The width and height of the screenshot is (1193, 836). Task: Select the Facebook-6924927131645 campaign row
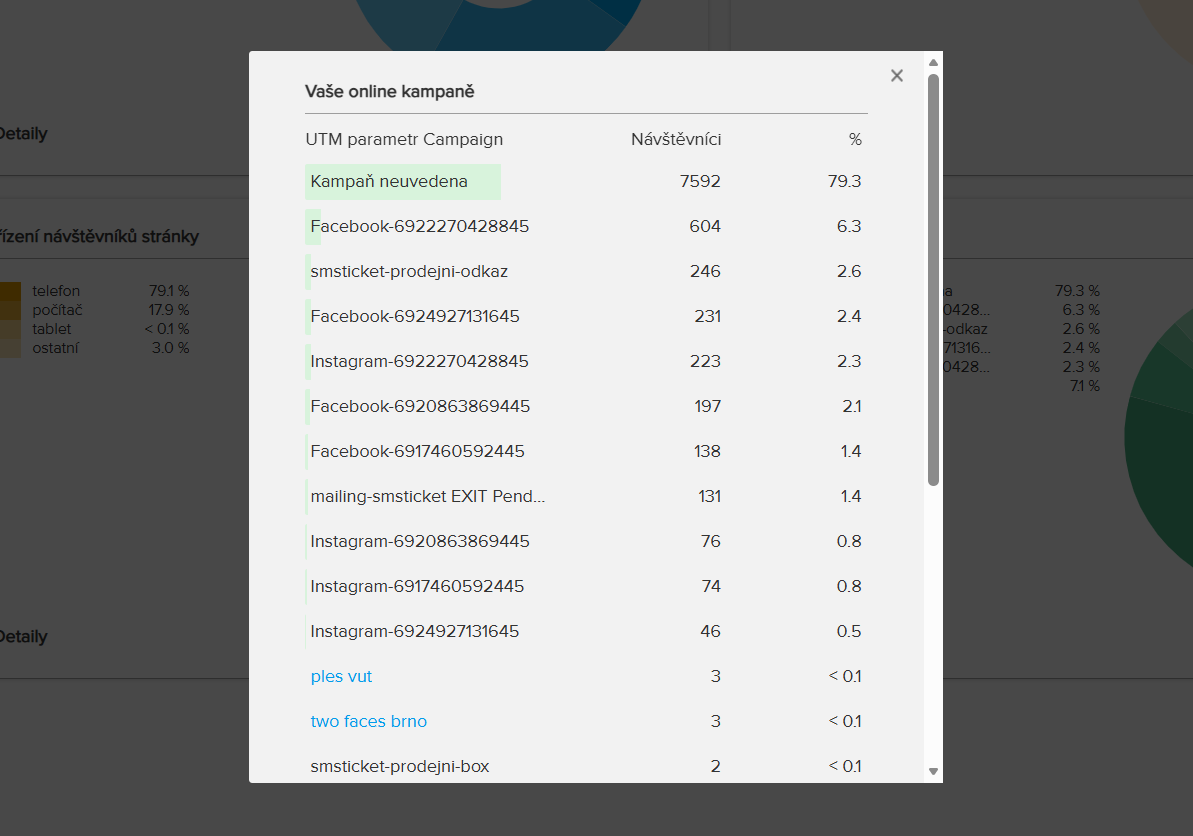click(x=414, y=317)
